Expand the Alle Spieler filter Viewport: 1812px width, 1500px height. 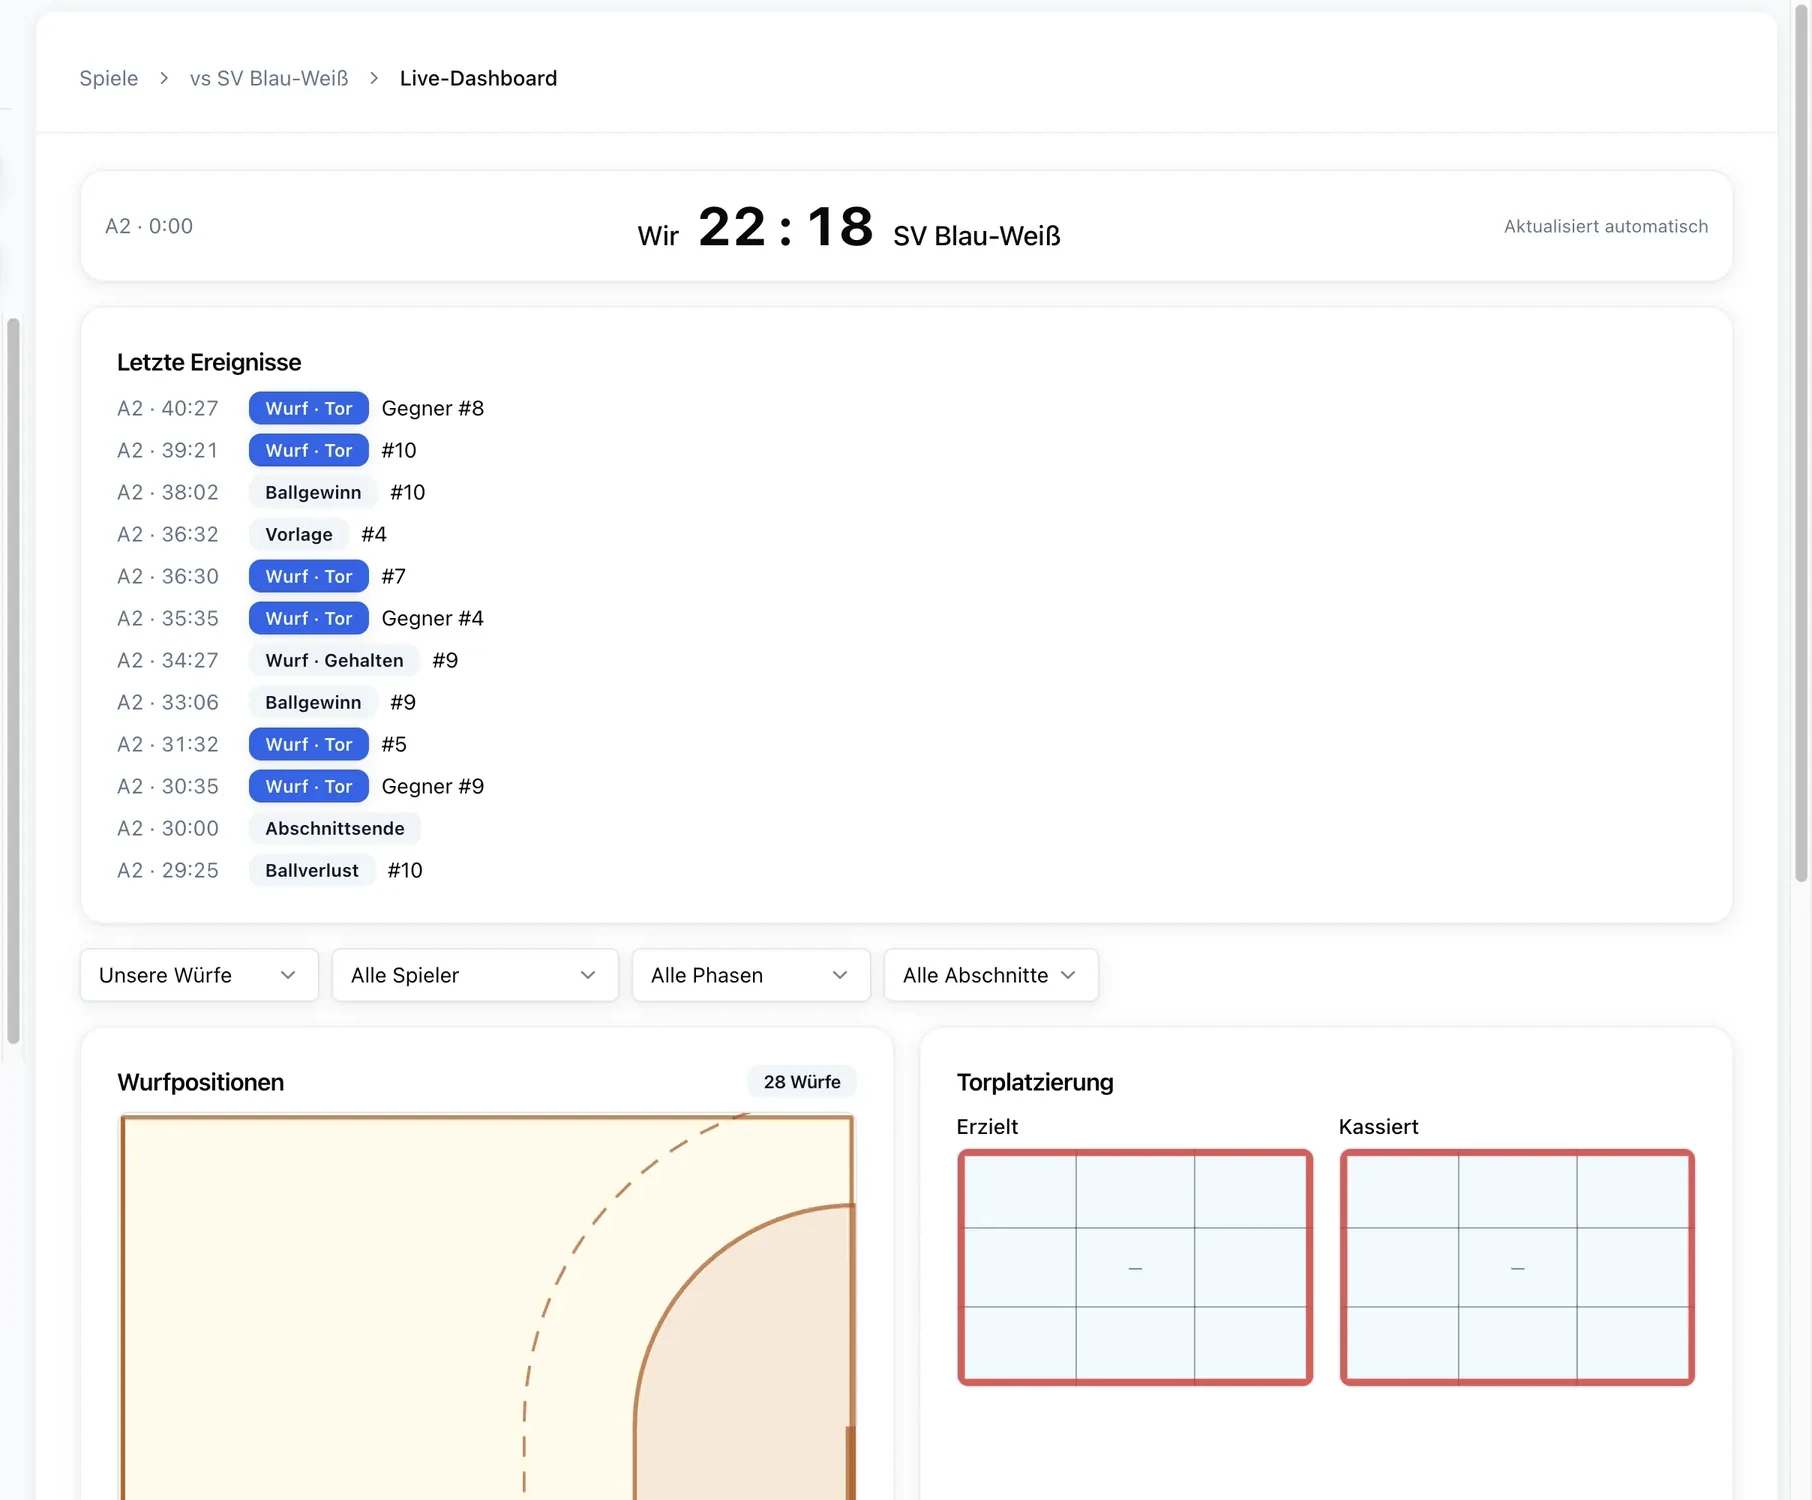(x=475, y=975)
